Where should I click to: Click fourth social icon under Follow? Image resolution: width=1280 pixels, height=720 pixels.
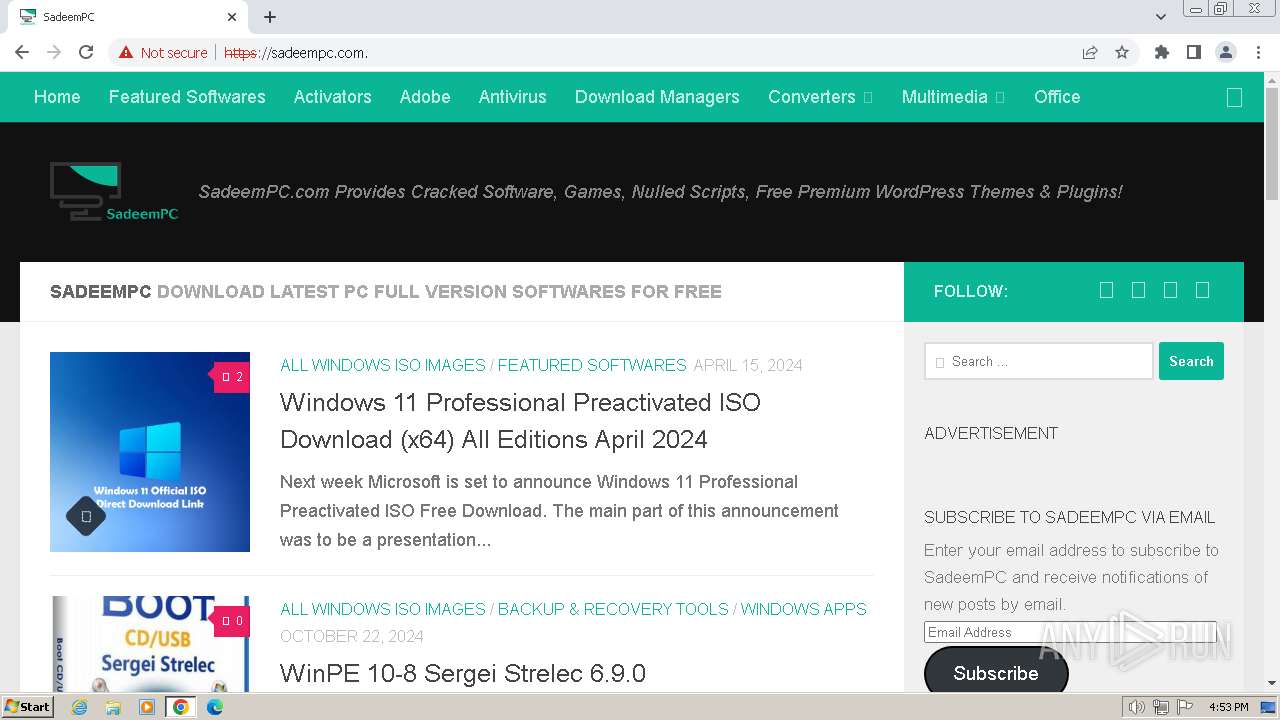[x=1202, y=290]
